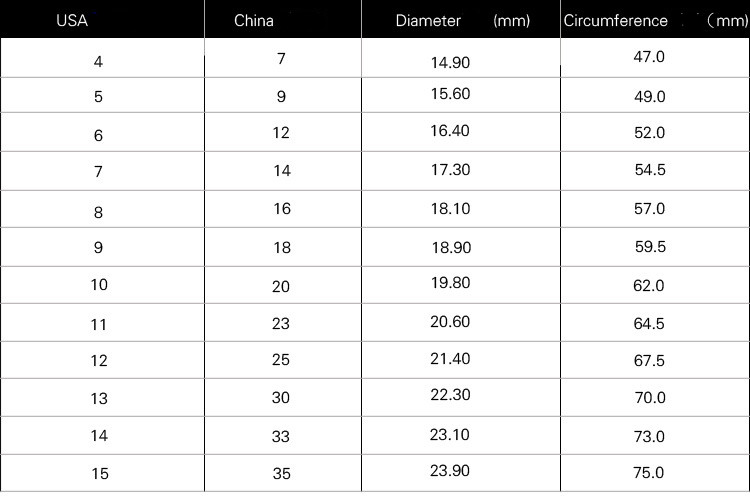
Task: Click the USA column header
Action: [x=72, y=20]
